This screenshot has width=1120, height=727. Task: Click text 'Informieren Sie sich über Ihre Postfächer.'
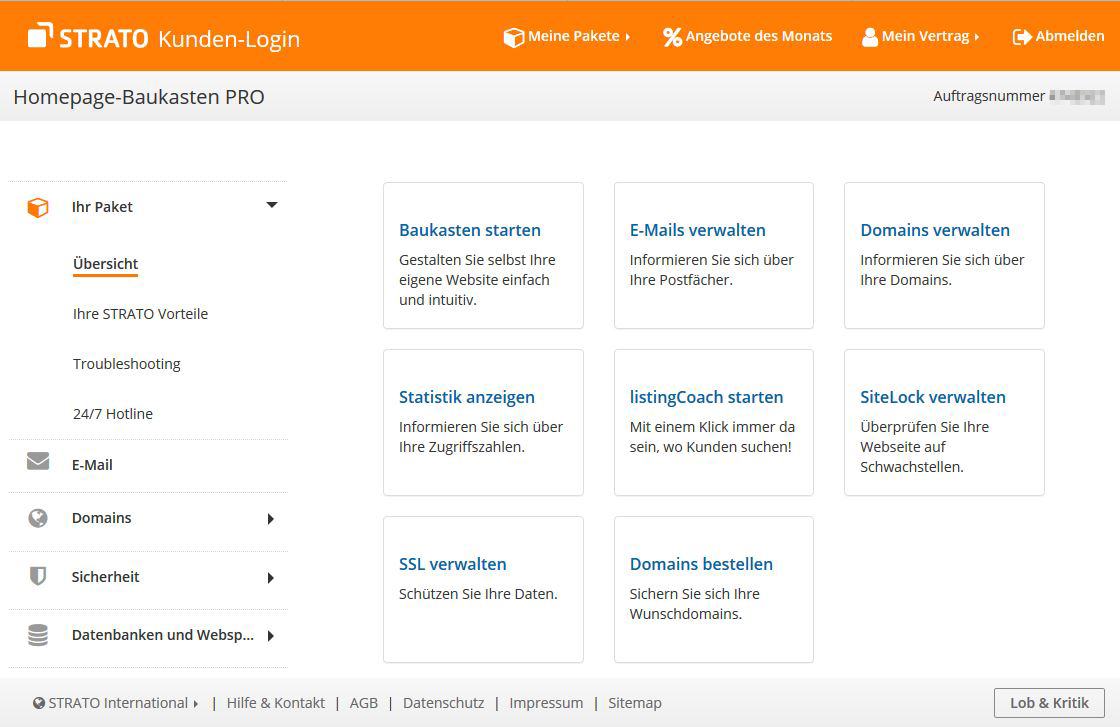tap(711, 270)
